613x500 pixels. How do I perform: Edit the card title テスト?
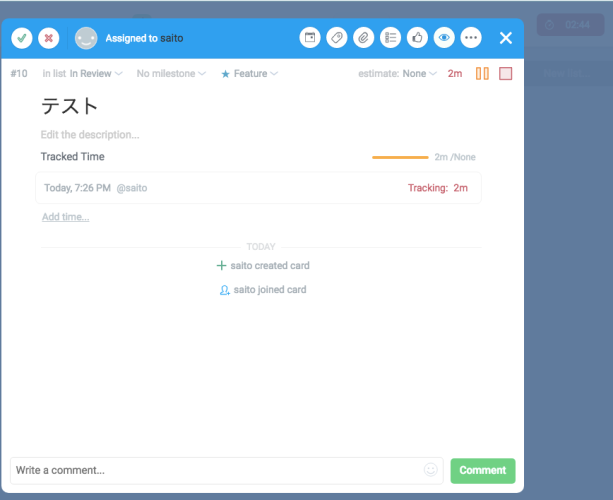tap(69, 106)
